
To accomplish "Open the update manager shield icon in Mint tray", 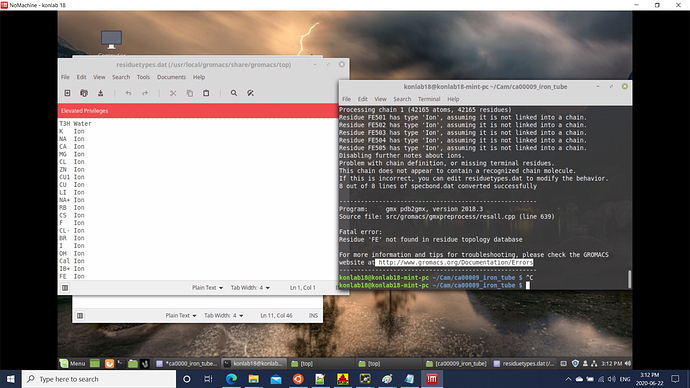I will [575, 363].
